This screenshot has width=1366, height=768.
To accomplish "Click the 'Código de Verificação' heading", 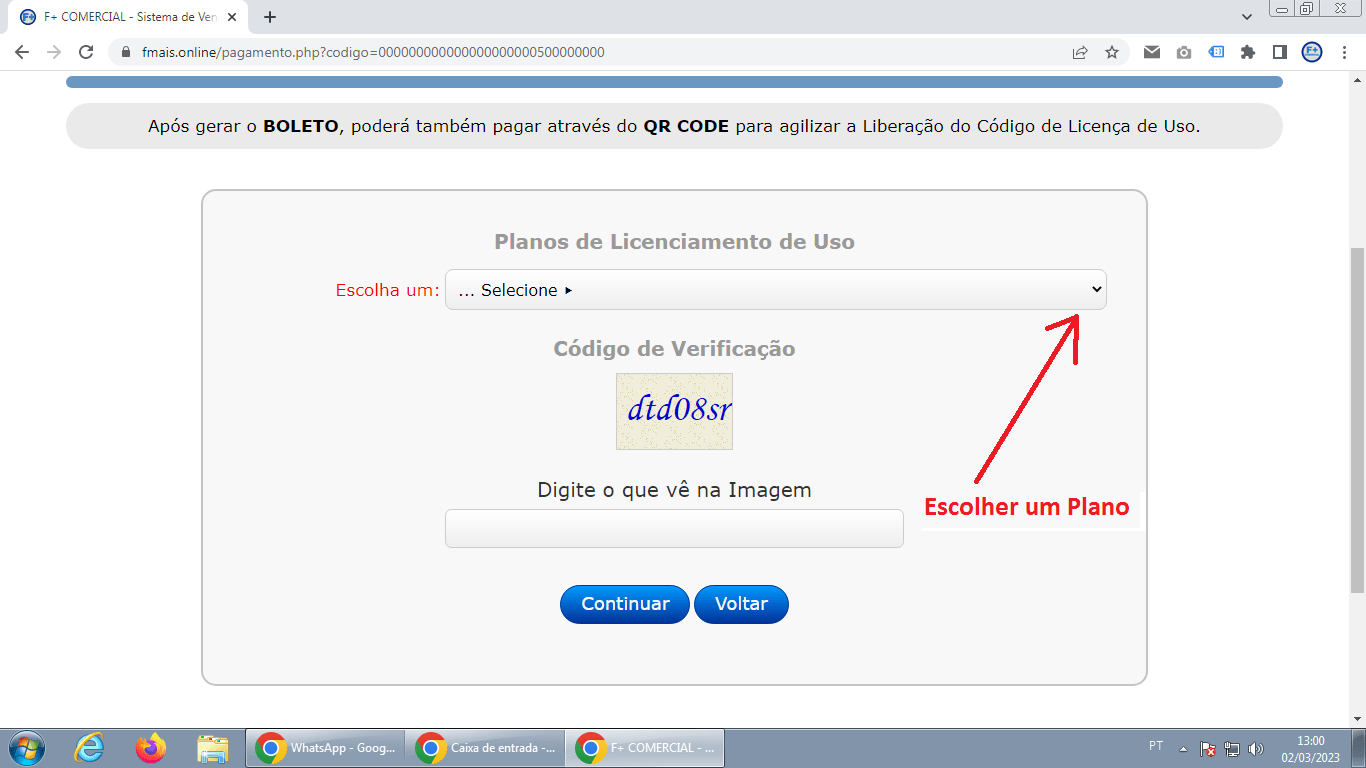I will pos(674,349).
